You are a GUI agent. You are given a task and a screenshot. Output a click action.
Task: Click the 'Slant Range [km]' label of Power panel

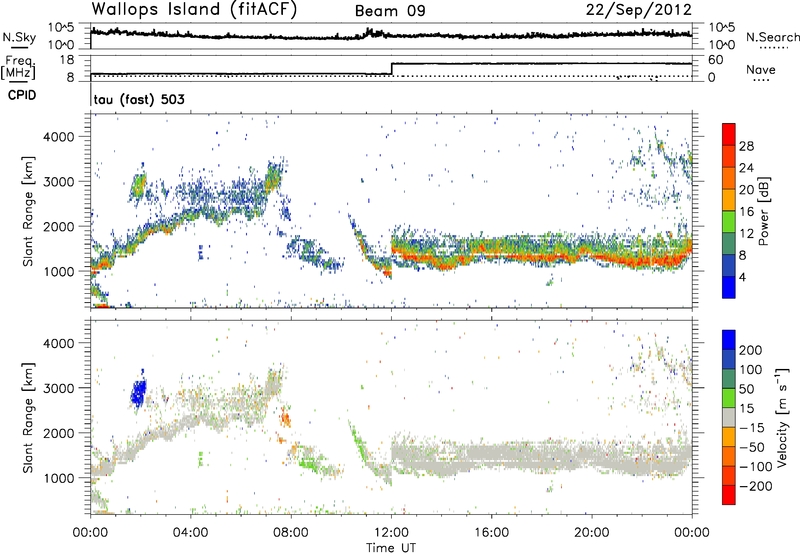tap(28, 211)
